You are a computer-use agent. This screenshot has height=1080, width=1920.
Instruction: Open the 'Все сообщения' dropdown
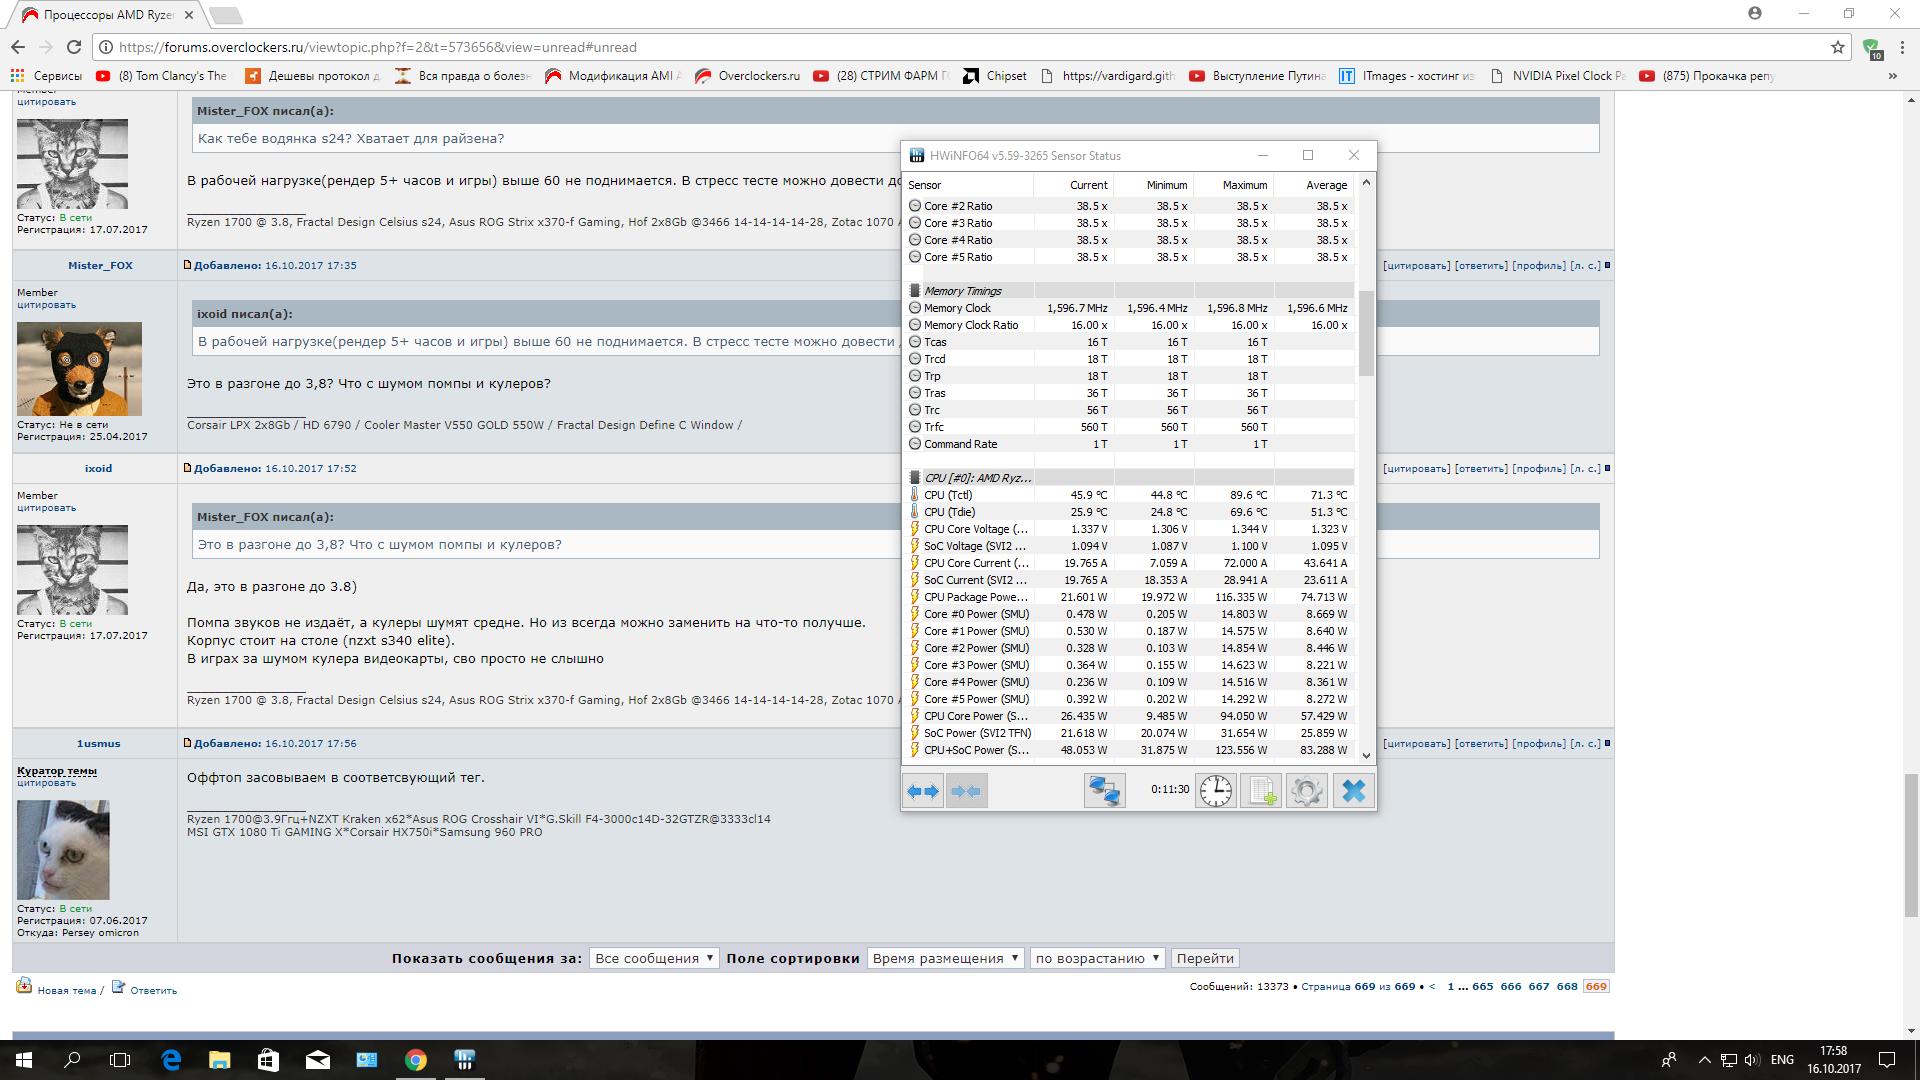pyautogui.click(x=654, y=958)
